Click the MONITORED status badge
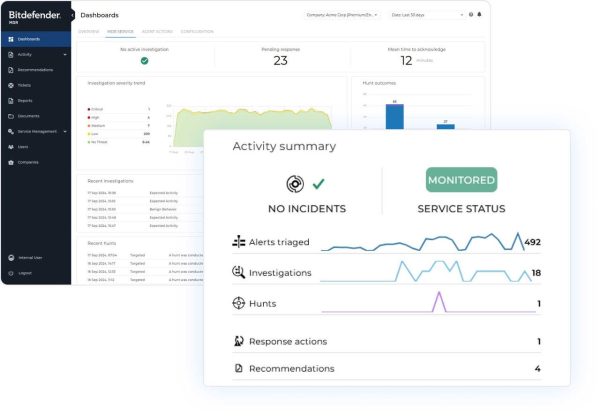600x416 pixels. pyautogui.click(x=461, y=180)
